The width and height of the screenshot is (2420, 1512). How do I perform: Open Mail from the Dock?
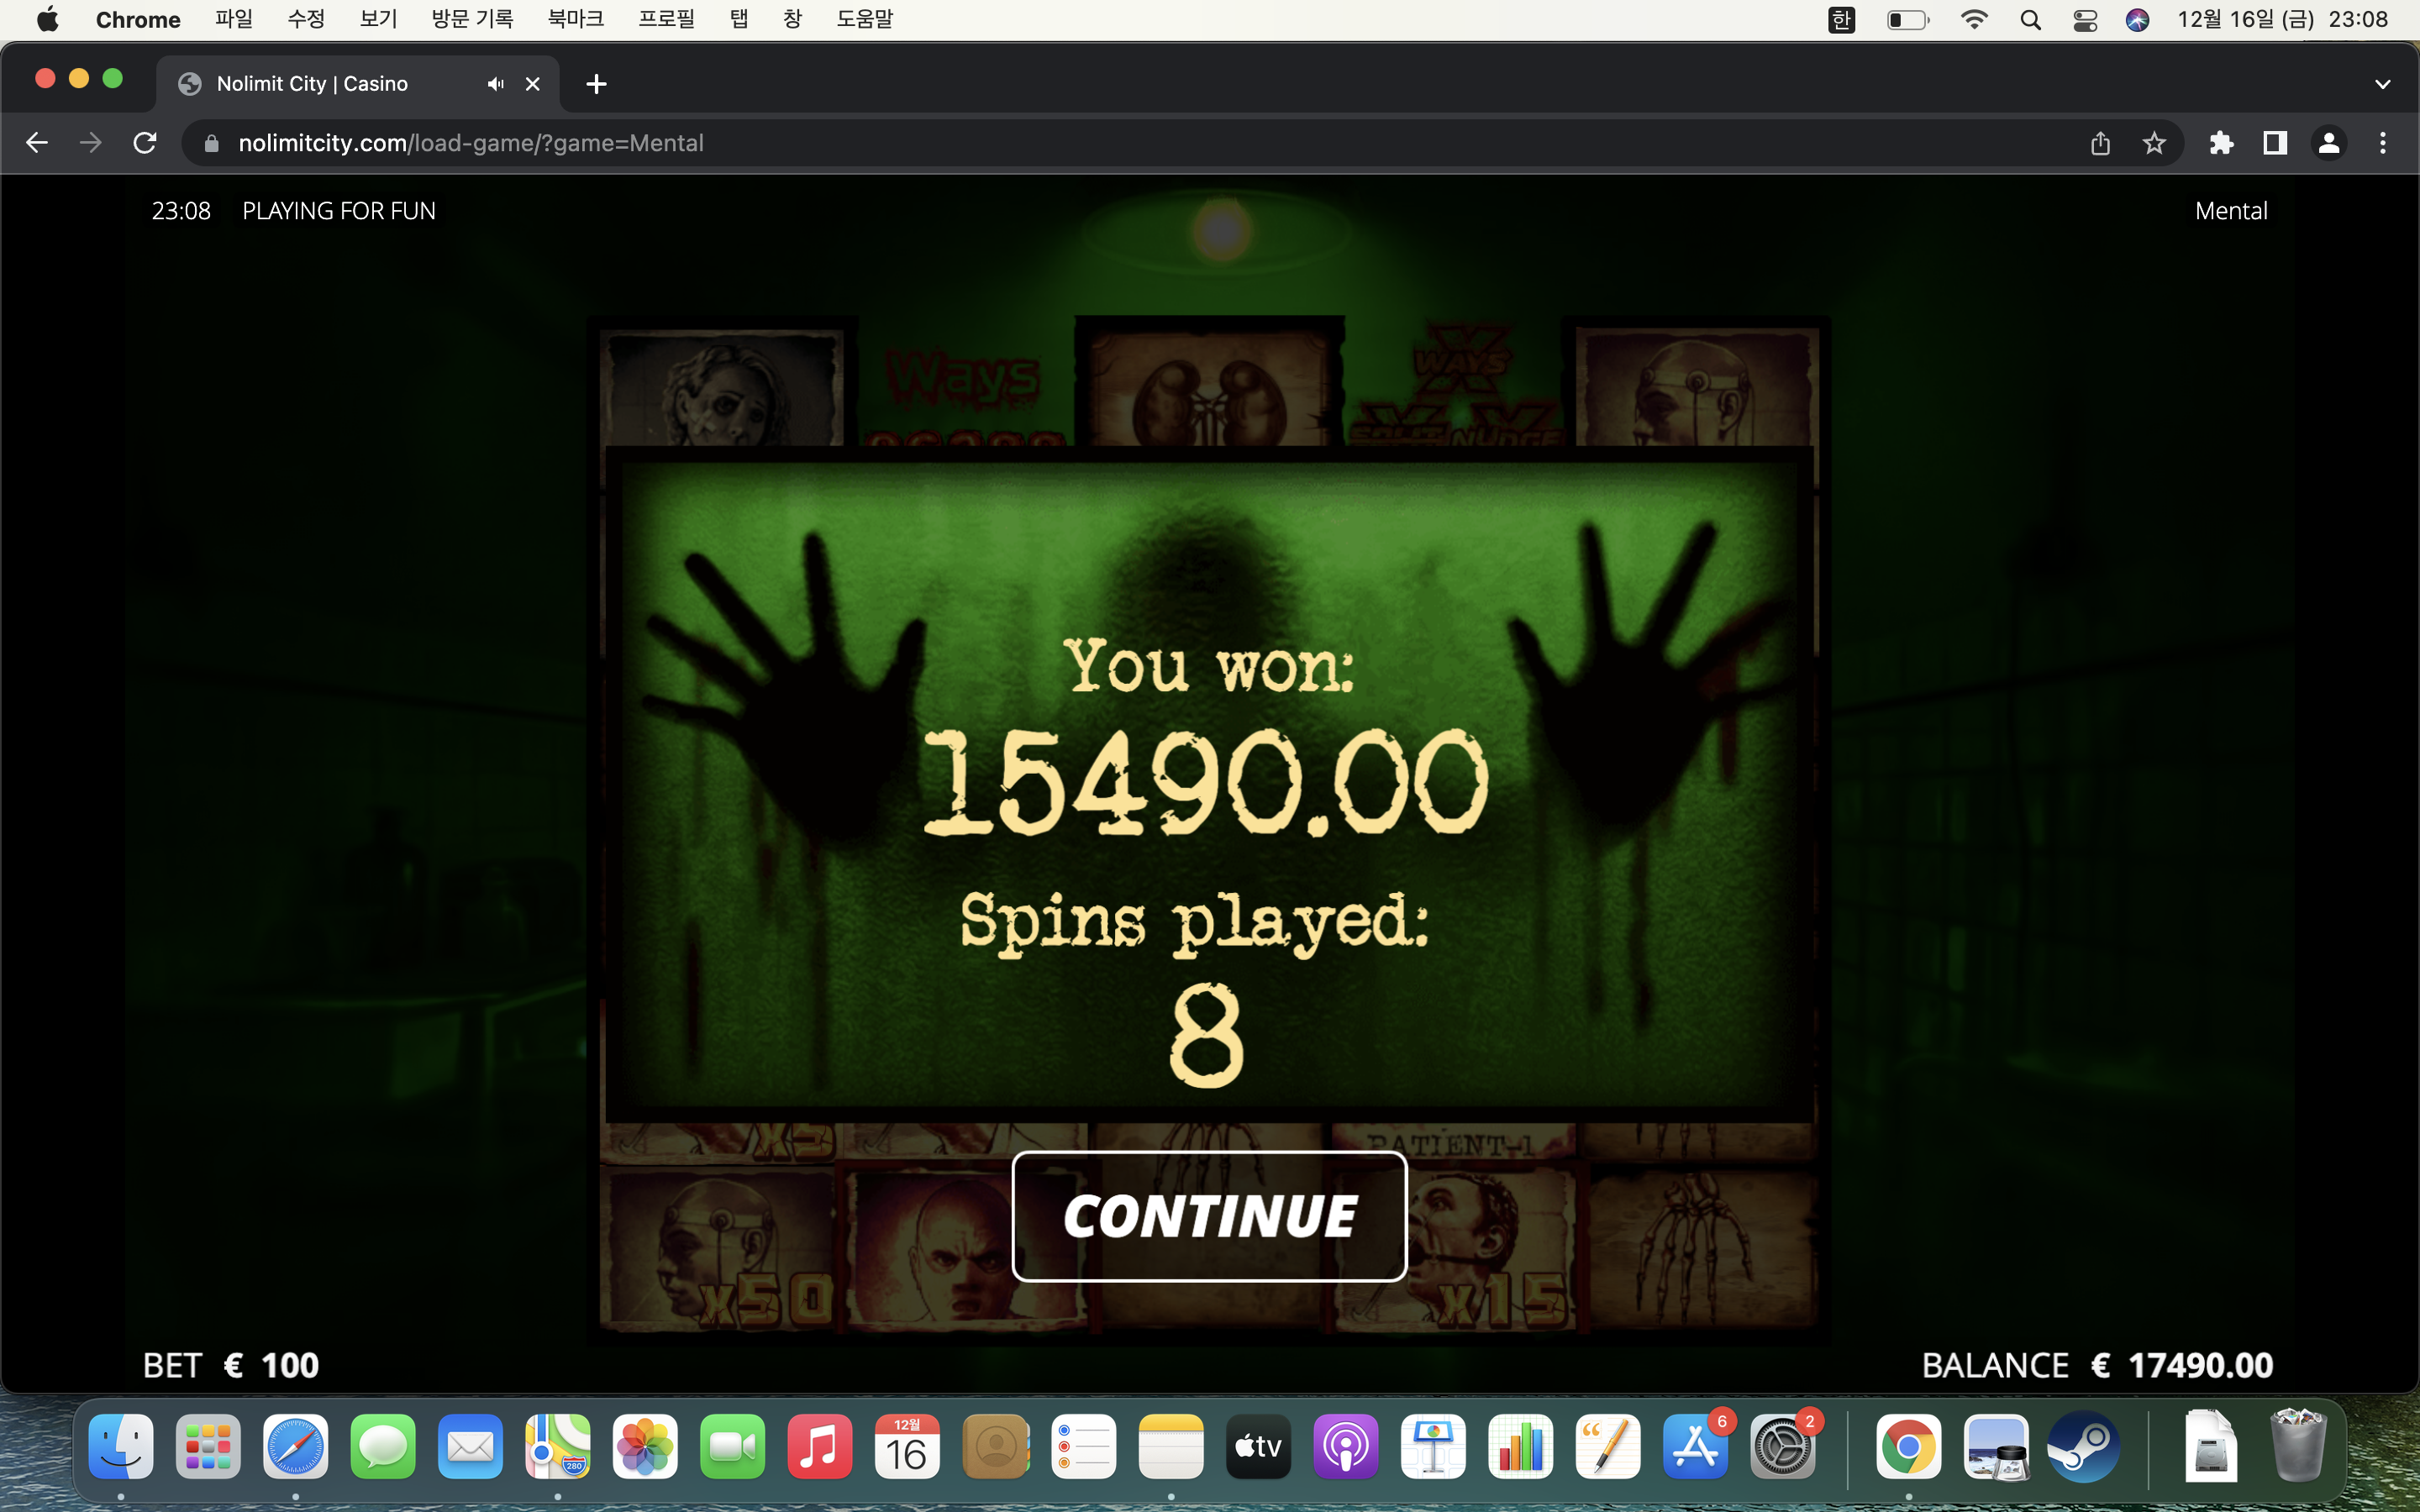click(470, 1446)
